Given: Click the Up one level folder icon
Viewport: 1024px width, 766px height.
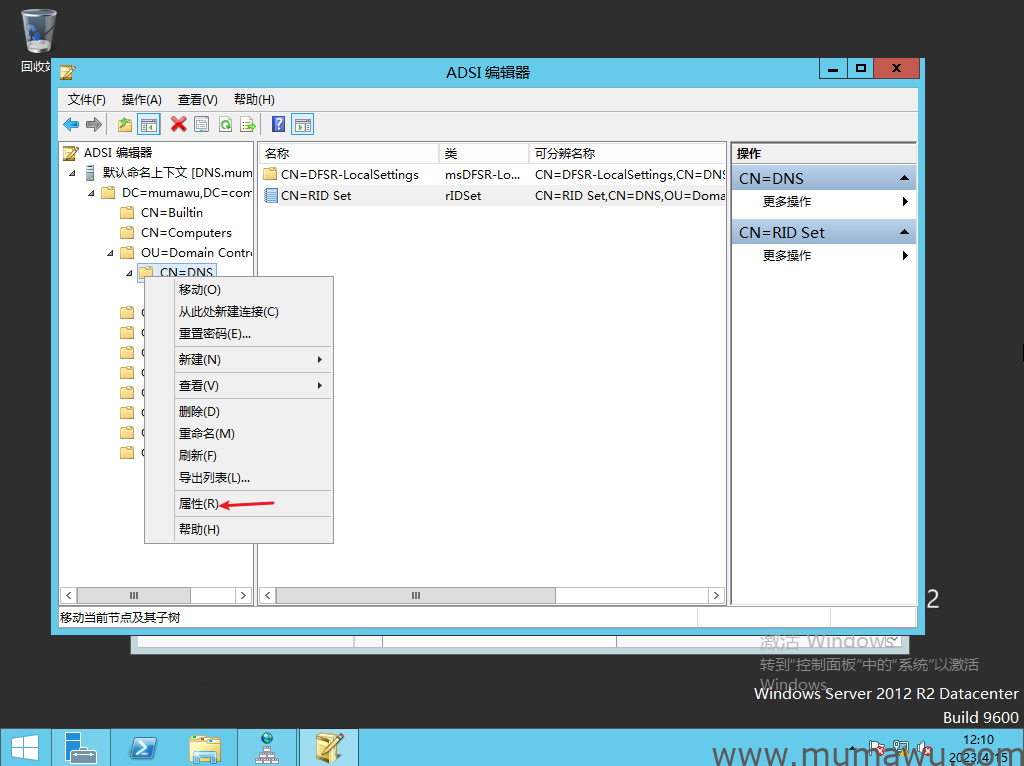Looking at the screenshot, I should (125, 124).
